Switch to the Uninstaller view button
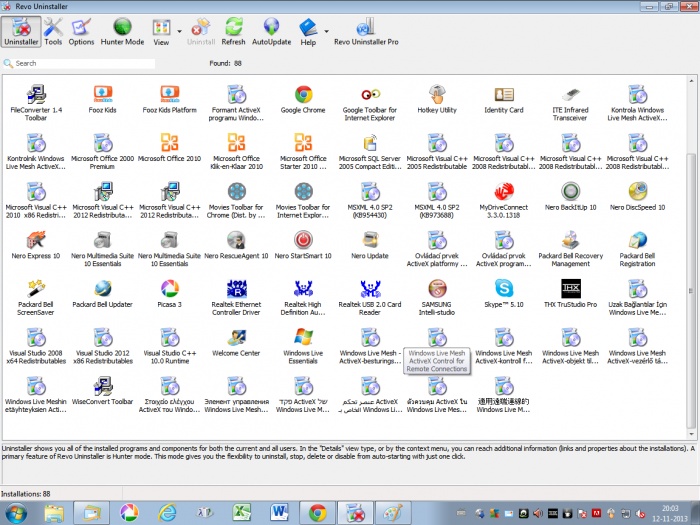This screenshot has height=525, width=700. click(x=20, y=31)
